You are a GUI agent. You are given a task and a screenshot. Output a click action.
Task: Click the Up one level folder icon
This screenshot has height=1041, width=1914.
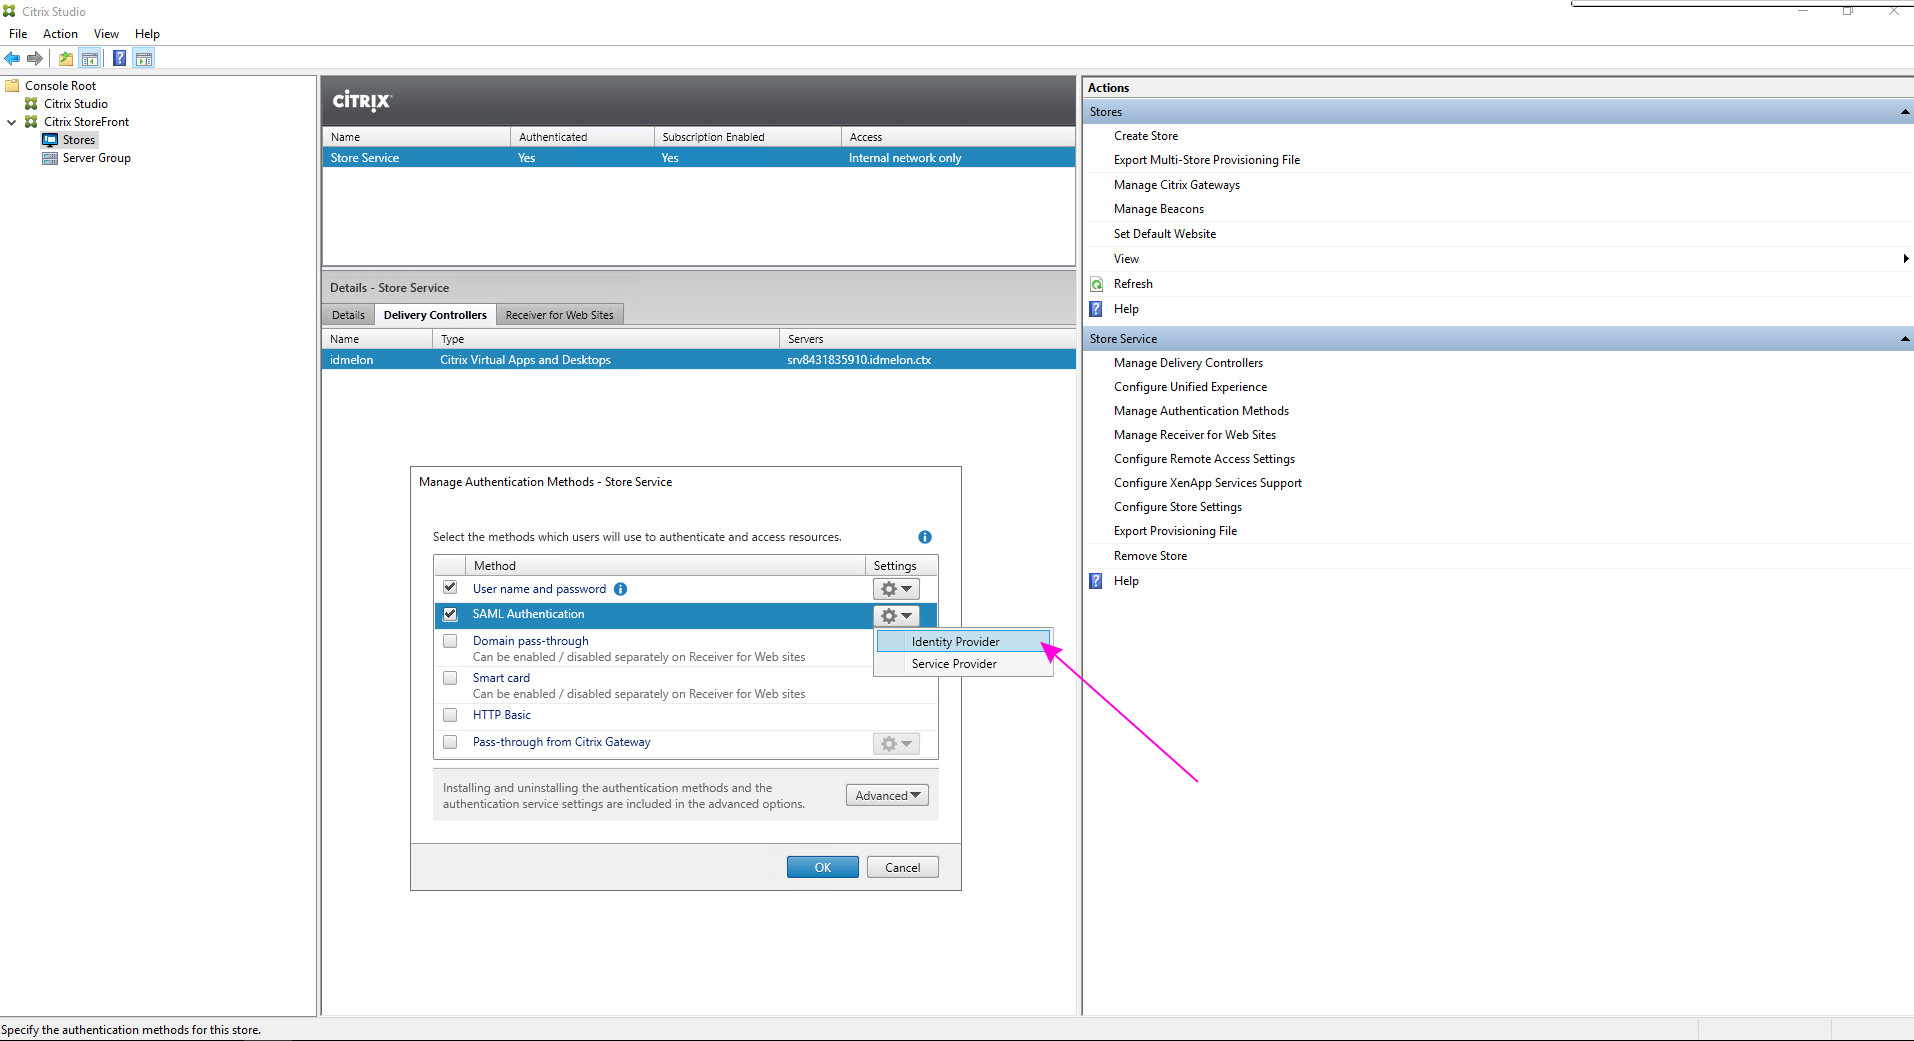tap(66, 59)
